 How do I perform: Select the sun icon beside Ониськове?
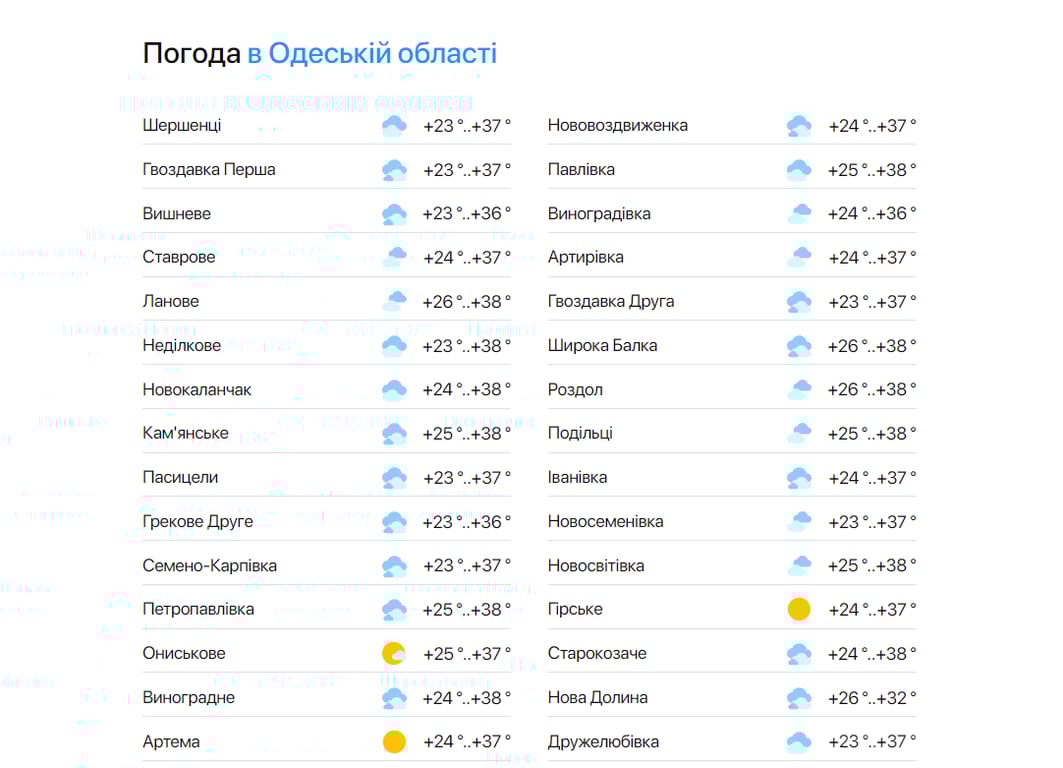(394, 653)
